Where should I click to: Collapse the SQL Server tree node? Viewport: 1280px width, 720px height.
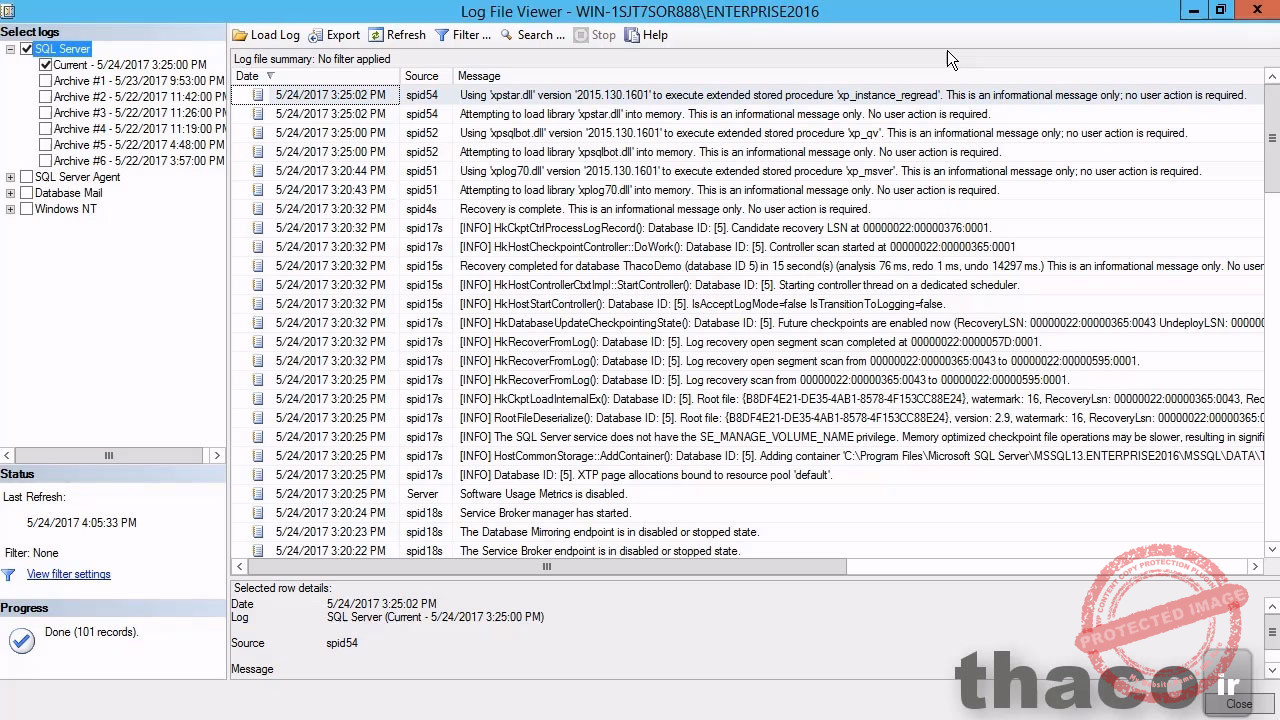10,48
